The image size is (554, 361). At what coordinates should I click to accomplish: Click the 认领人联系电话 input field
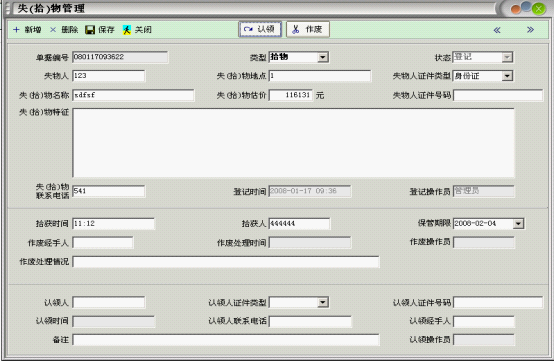(310, 321)
